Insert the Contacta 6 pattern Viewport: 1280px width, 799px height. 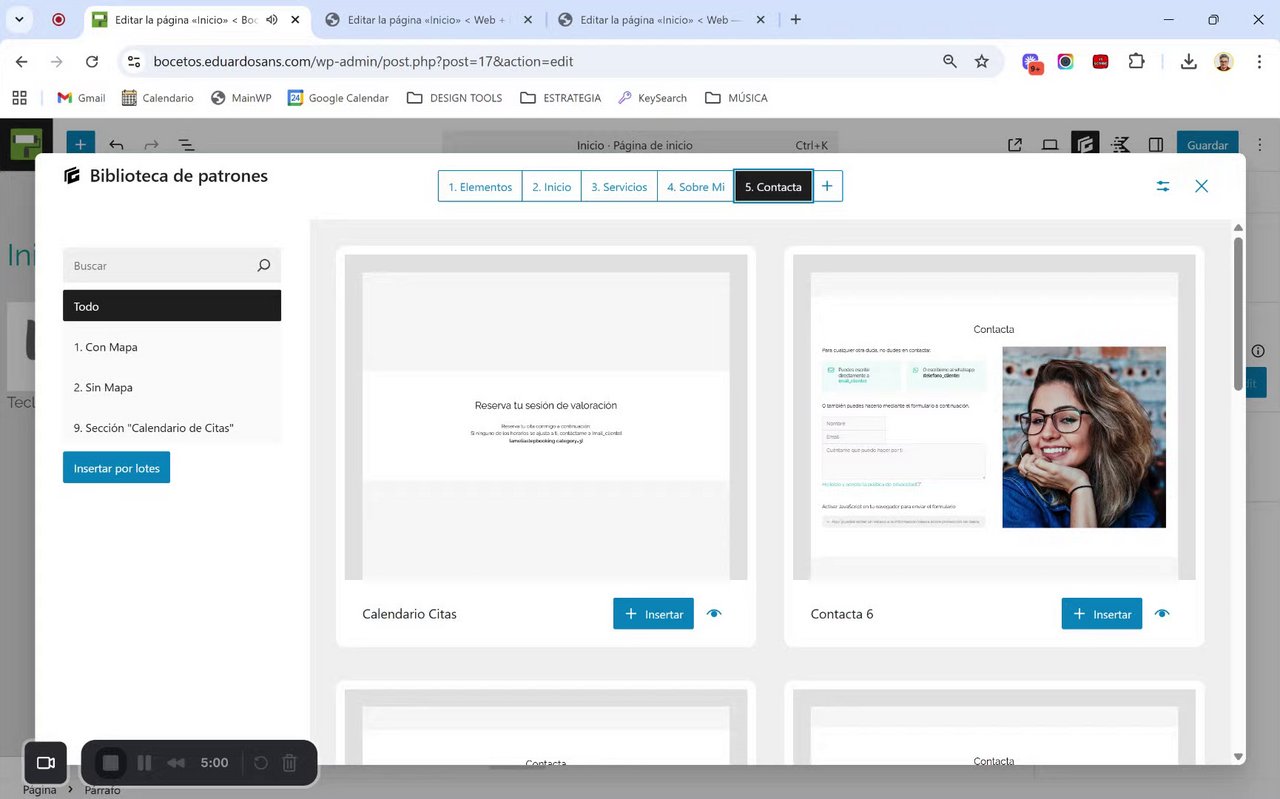[1101, 613]
